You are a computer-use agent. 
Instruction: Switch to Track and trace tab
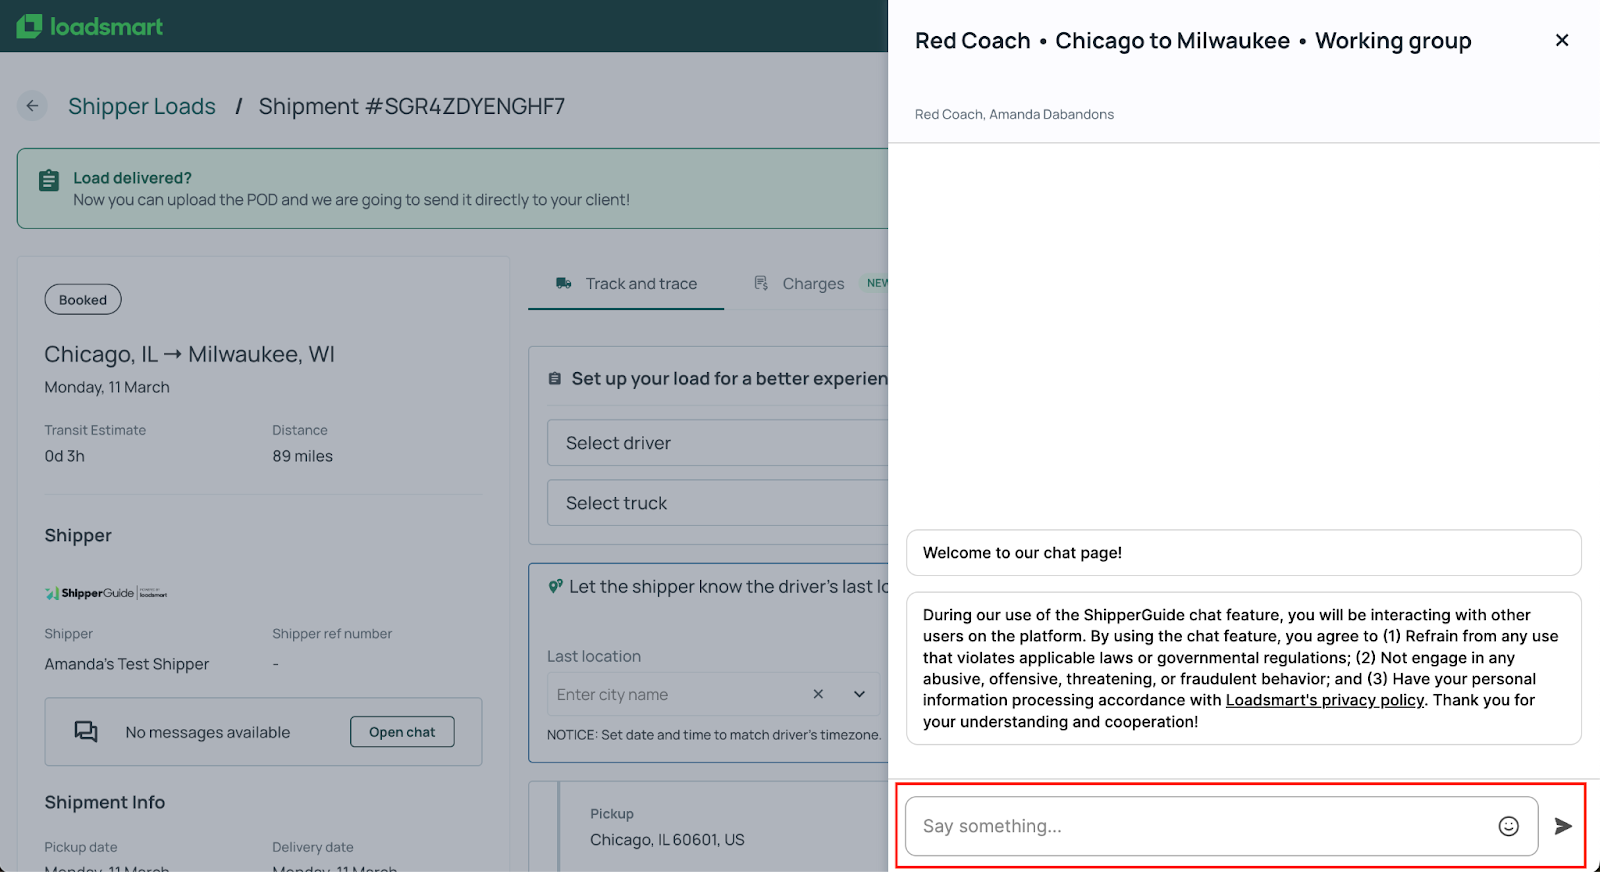point(626,284)
